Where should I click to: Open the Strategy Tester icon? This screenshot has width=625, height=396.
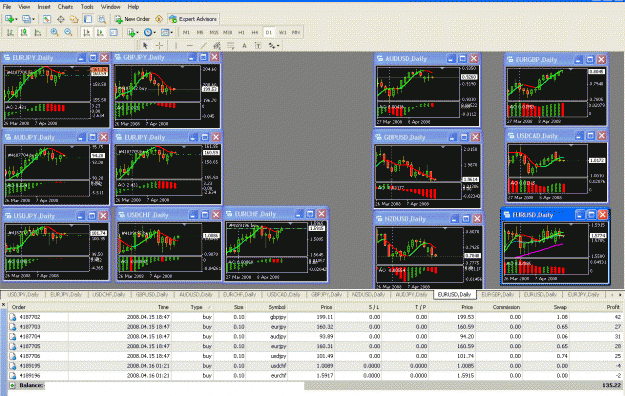(x=102, y=19)
